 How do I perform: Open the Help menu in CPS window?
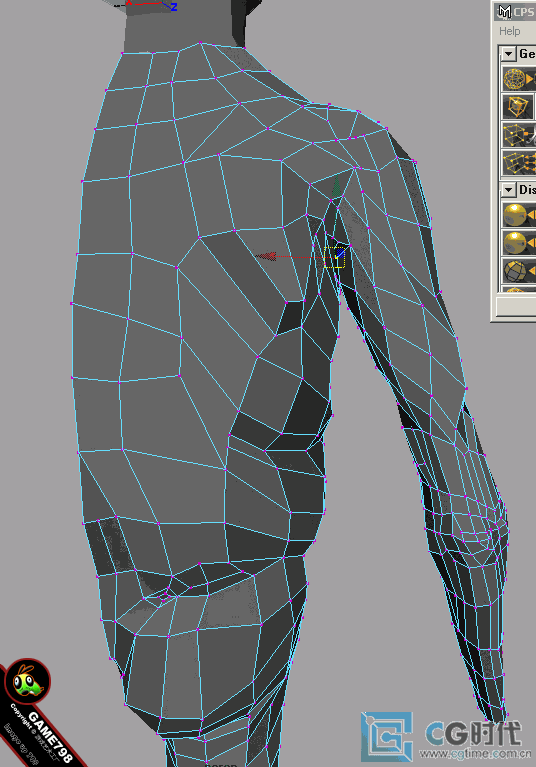509,31
